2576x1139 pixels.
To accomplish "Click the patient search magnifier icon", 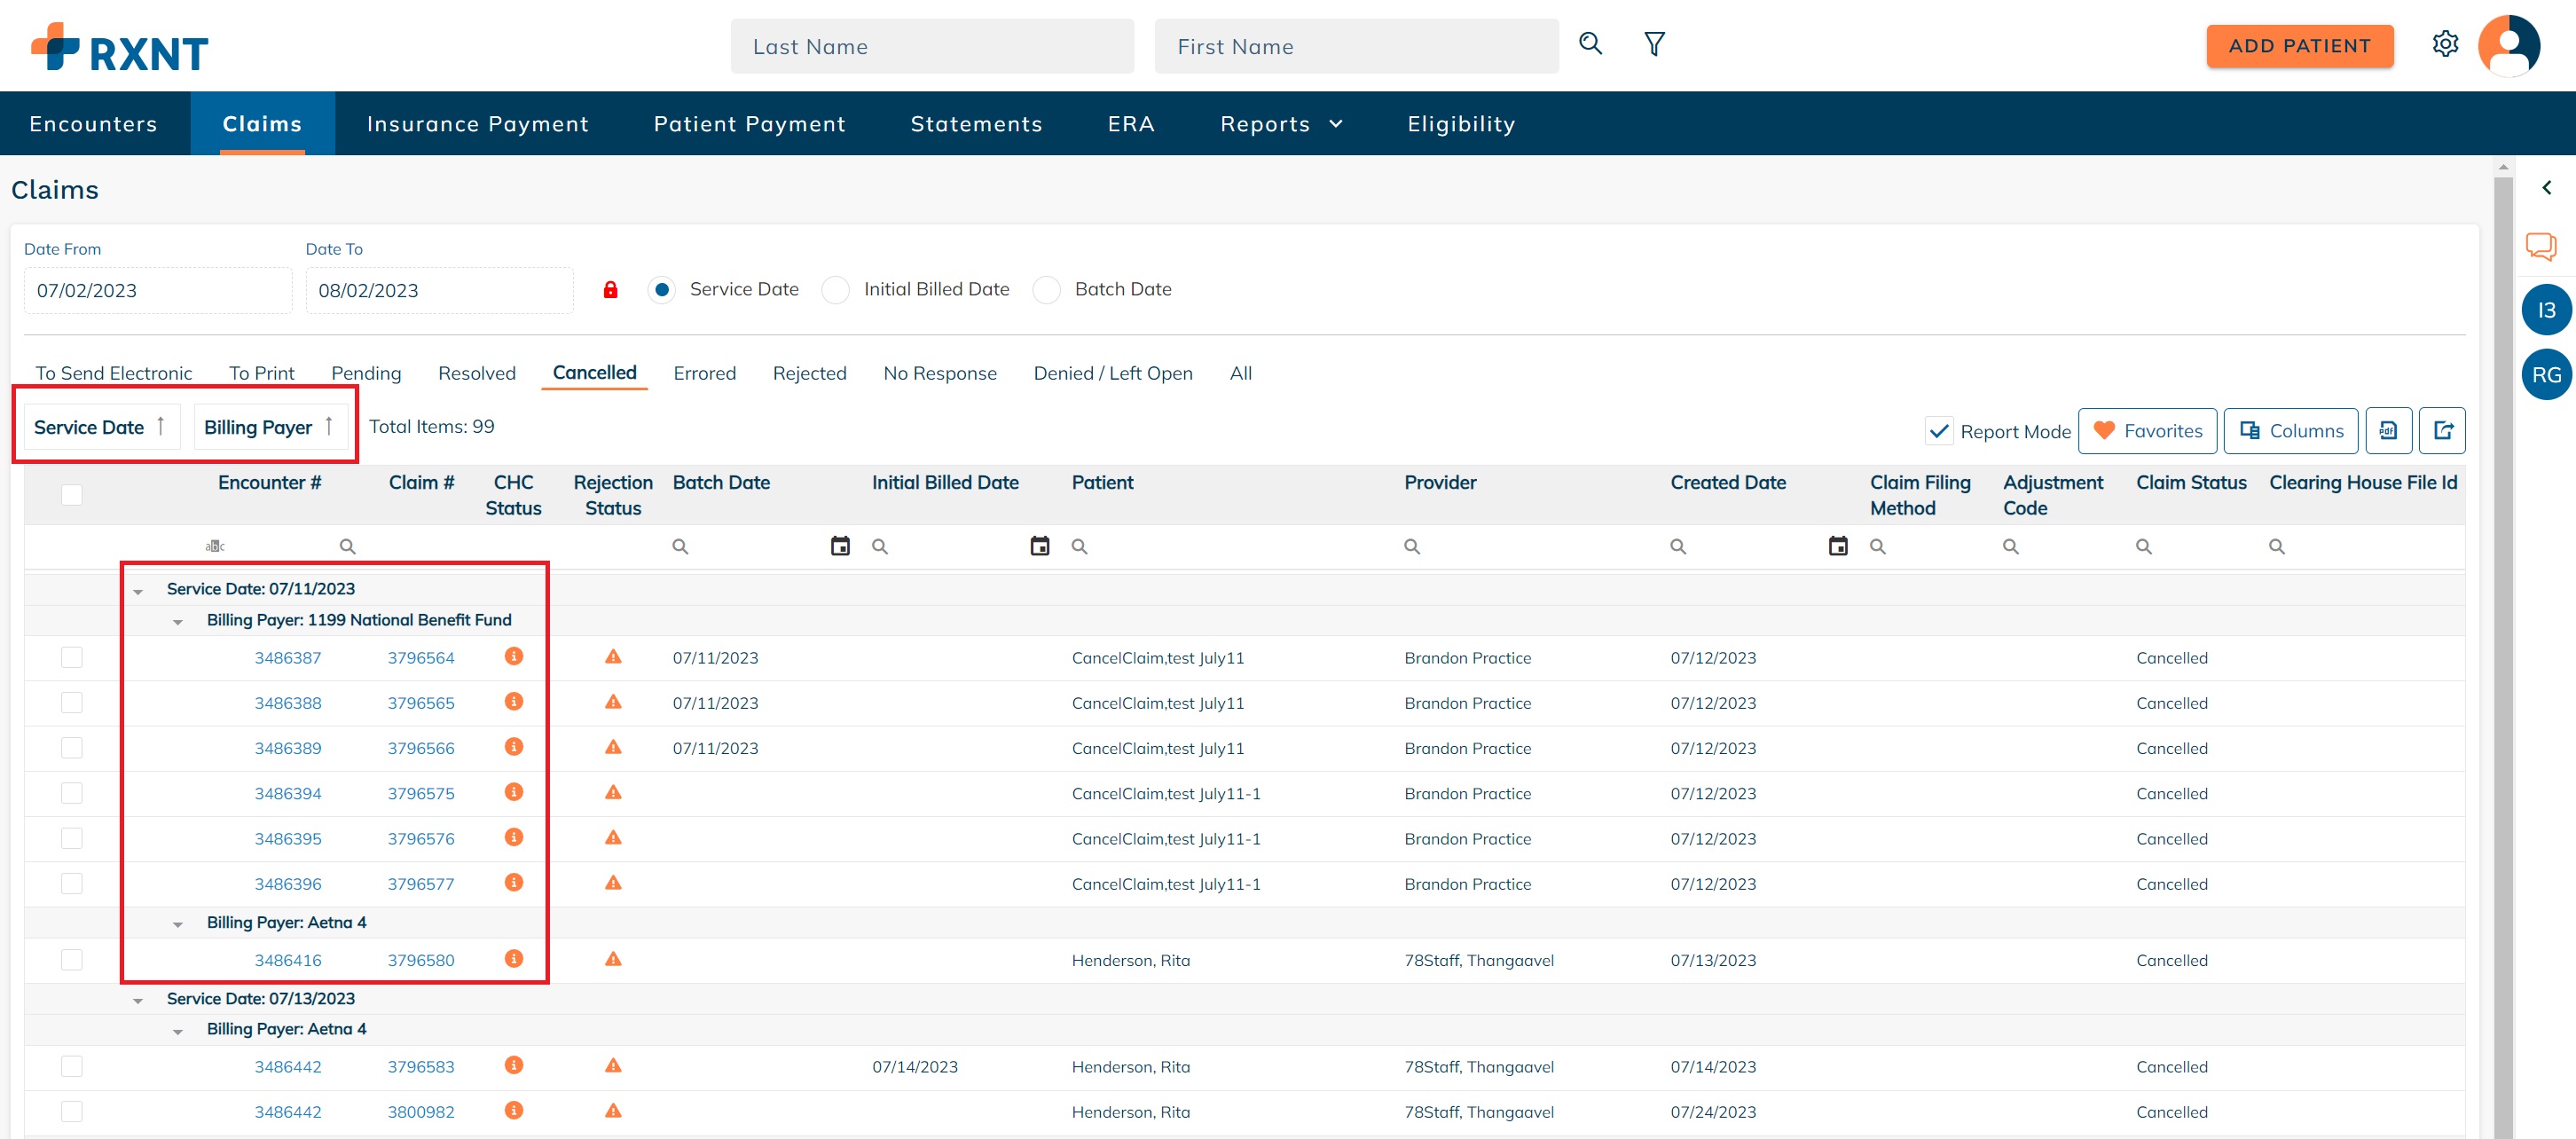I will click(x=1590, y=44).
